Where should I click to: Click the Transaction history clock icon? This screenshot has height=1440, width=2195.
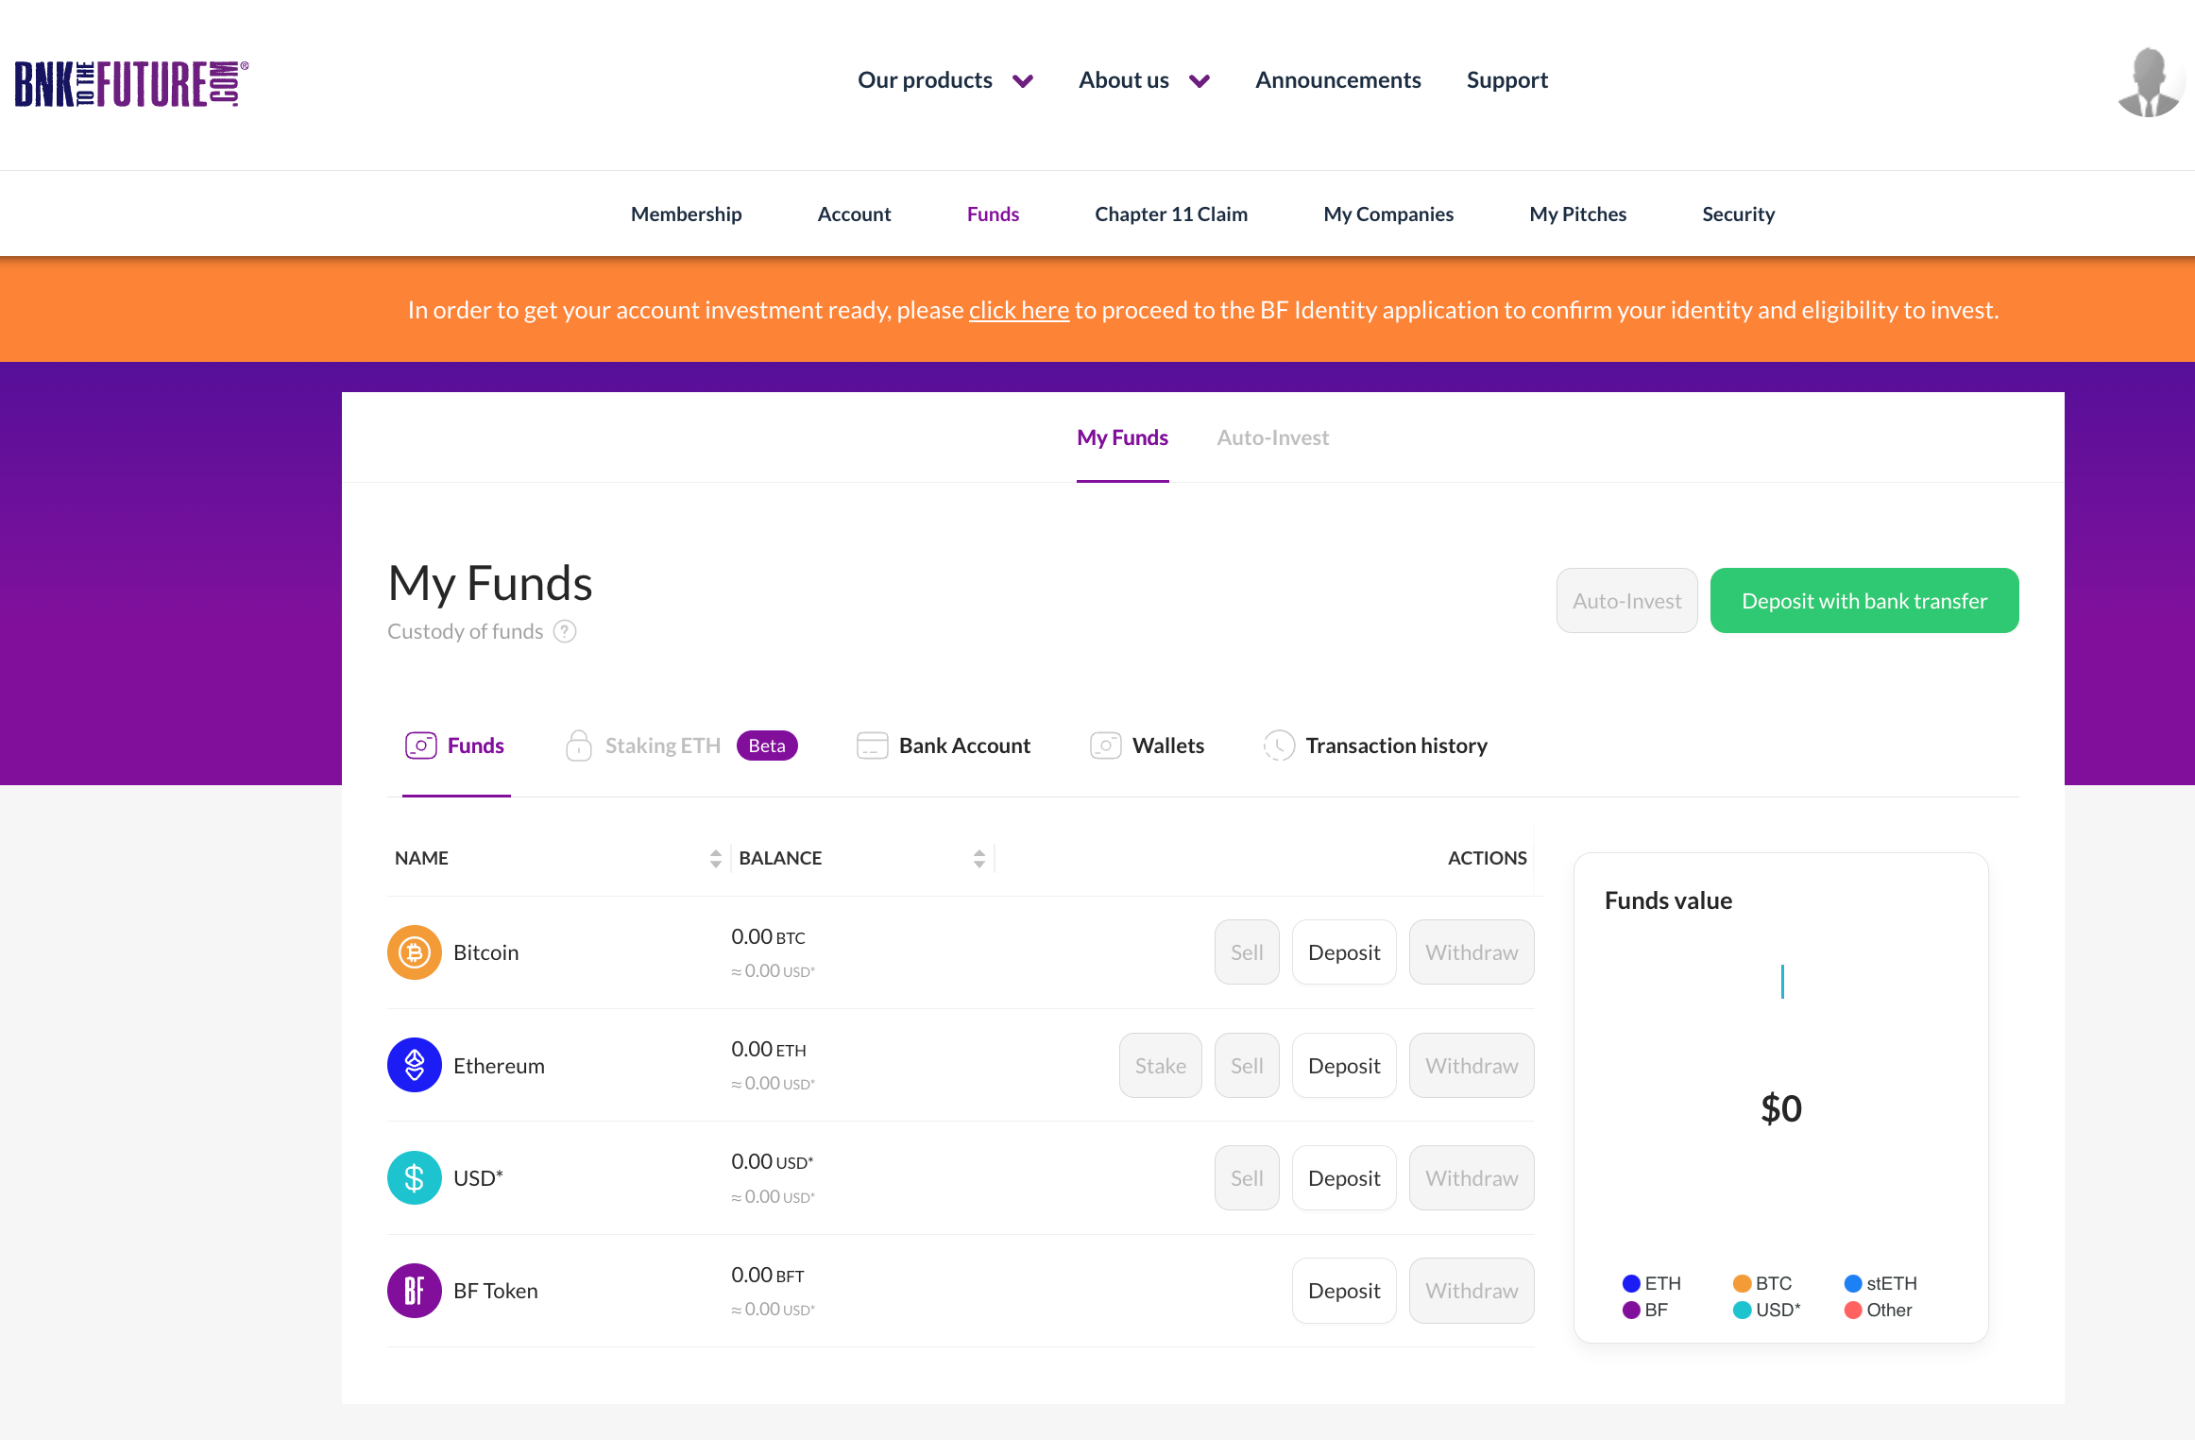click(x=1279, y=746)
